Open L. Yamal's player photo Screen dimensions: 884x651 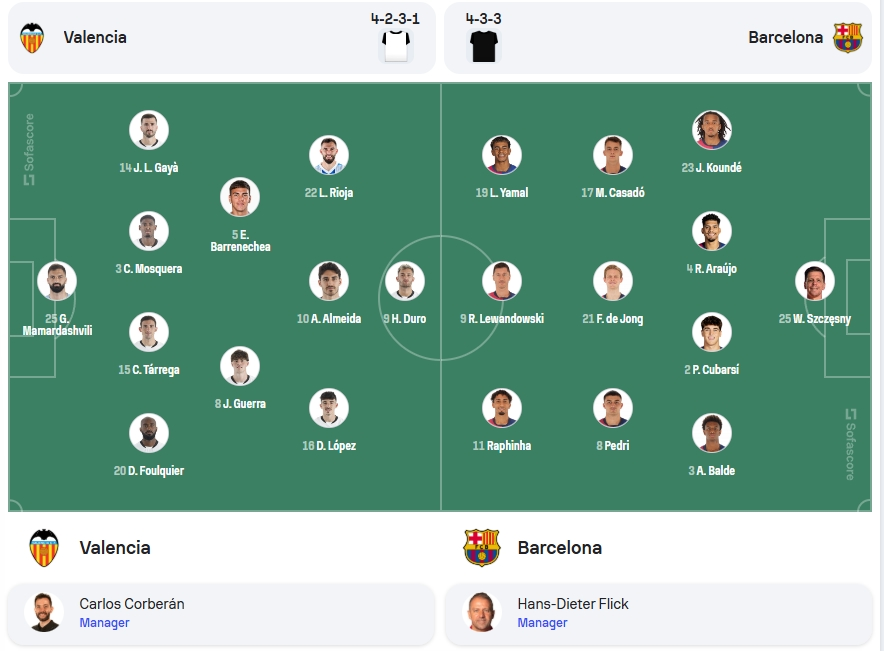coord(502,154)
